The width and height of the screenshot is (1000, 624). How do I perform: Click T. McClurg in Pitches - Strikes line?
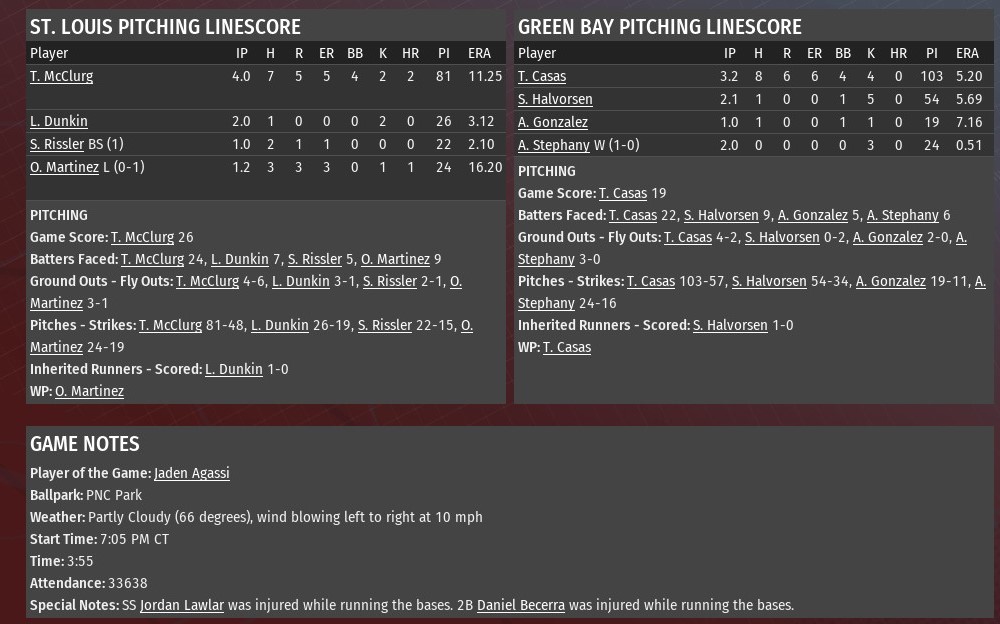coord(170,325)
